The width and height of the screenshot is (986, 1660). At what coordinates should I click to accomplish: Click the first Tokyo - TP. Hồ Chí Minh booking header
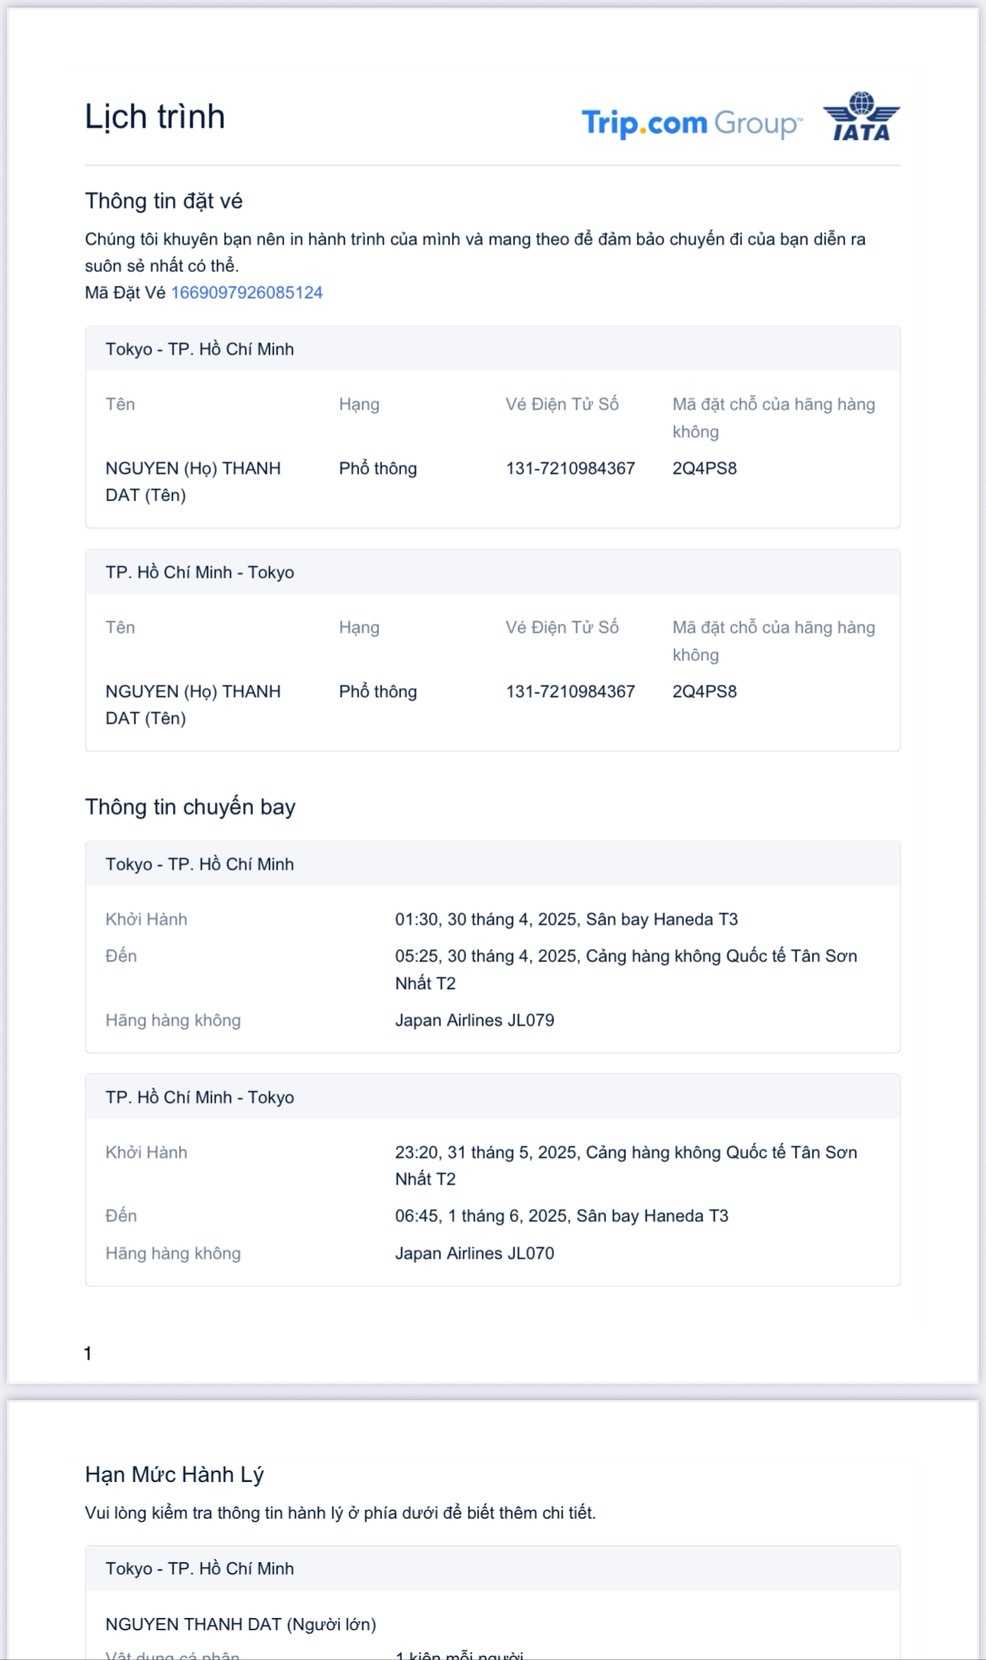click(x=200, y=349)
